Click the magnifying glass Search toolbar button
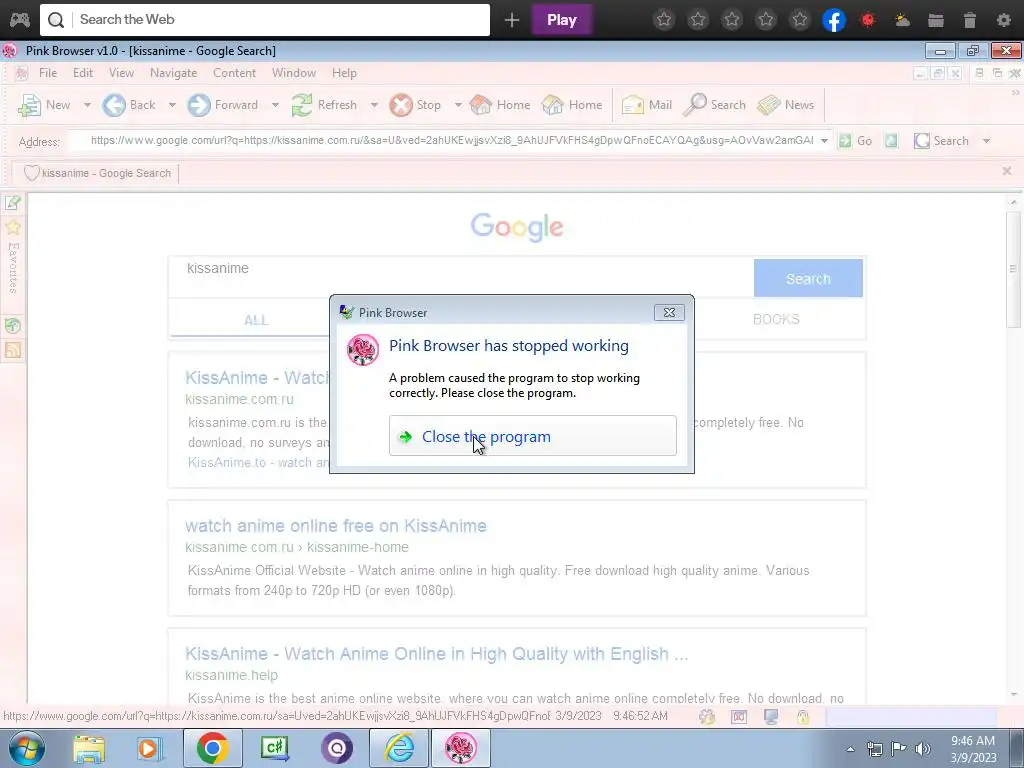 714,104
